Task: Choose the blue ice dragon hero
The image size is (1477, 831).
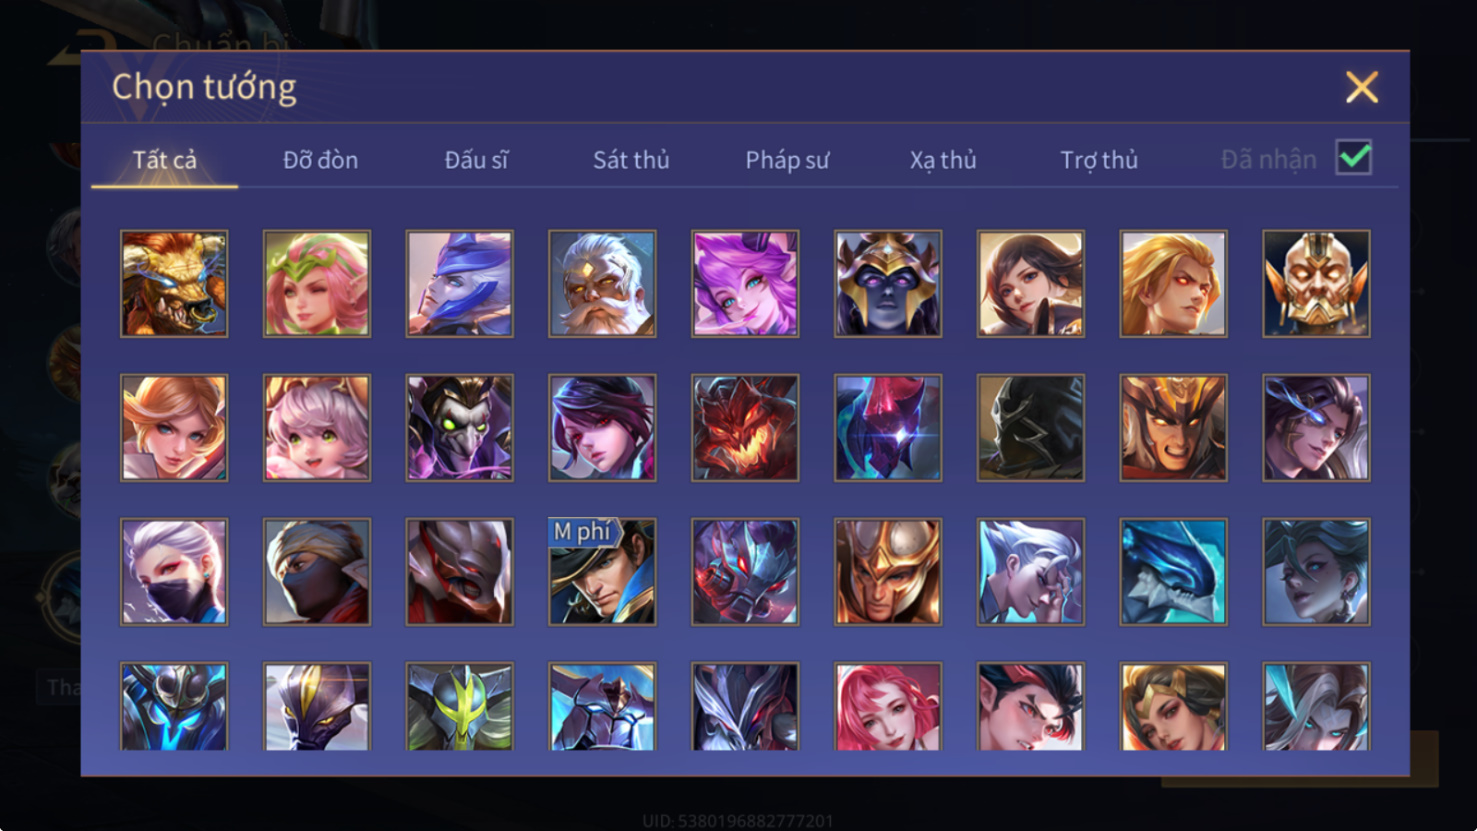Action: click(x=1173, y=572)
